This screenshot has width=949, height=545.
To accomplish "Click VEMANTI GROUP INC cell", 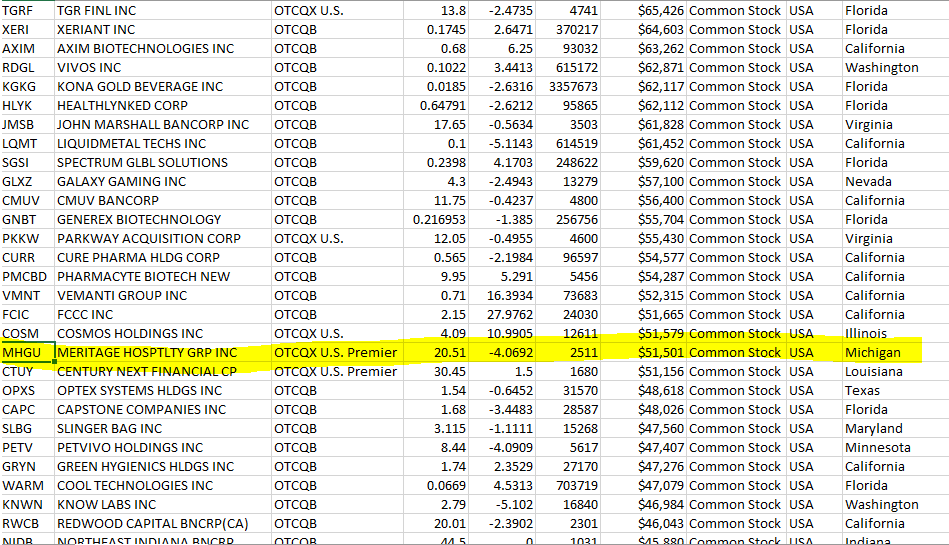I will 163,296.
